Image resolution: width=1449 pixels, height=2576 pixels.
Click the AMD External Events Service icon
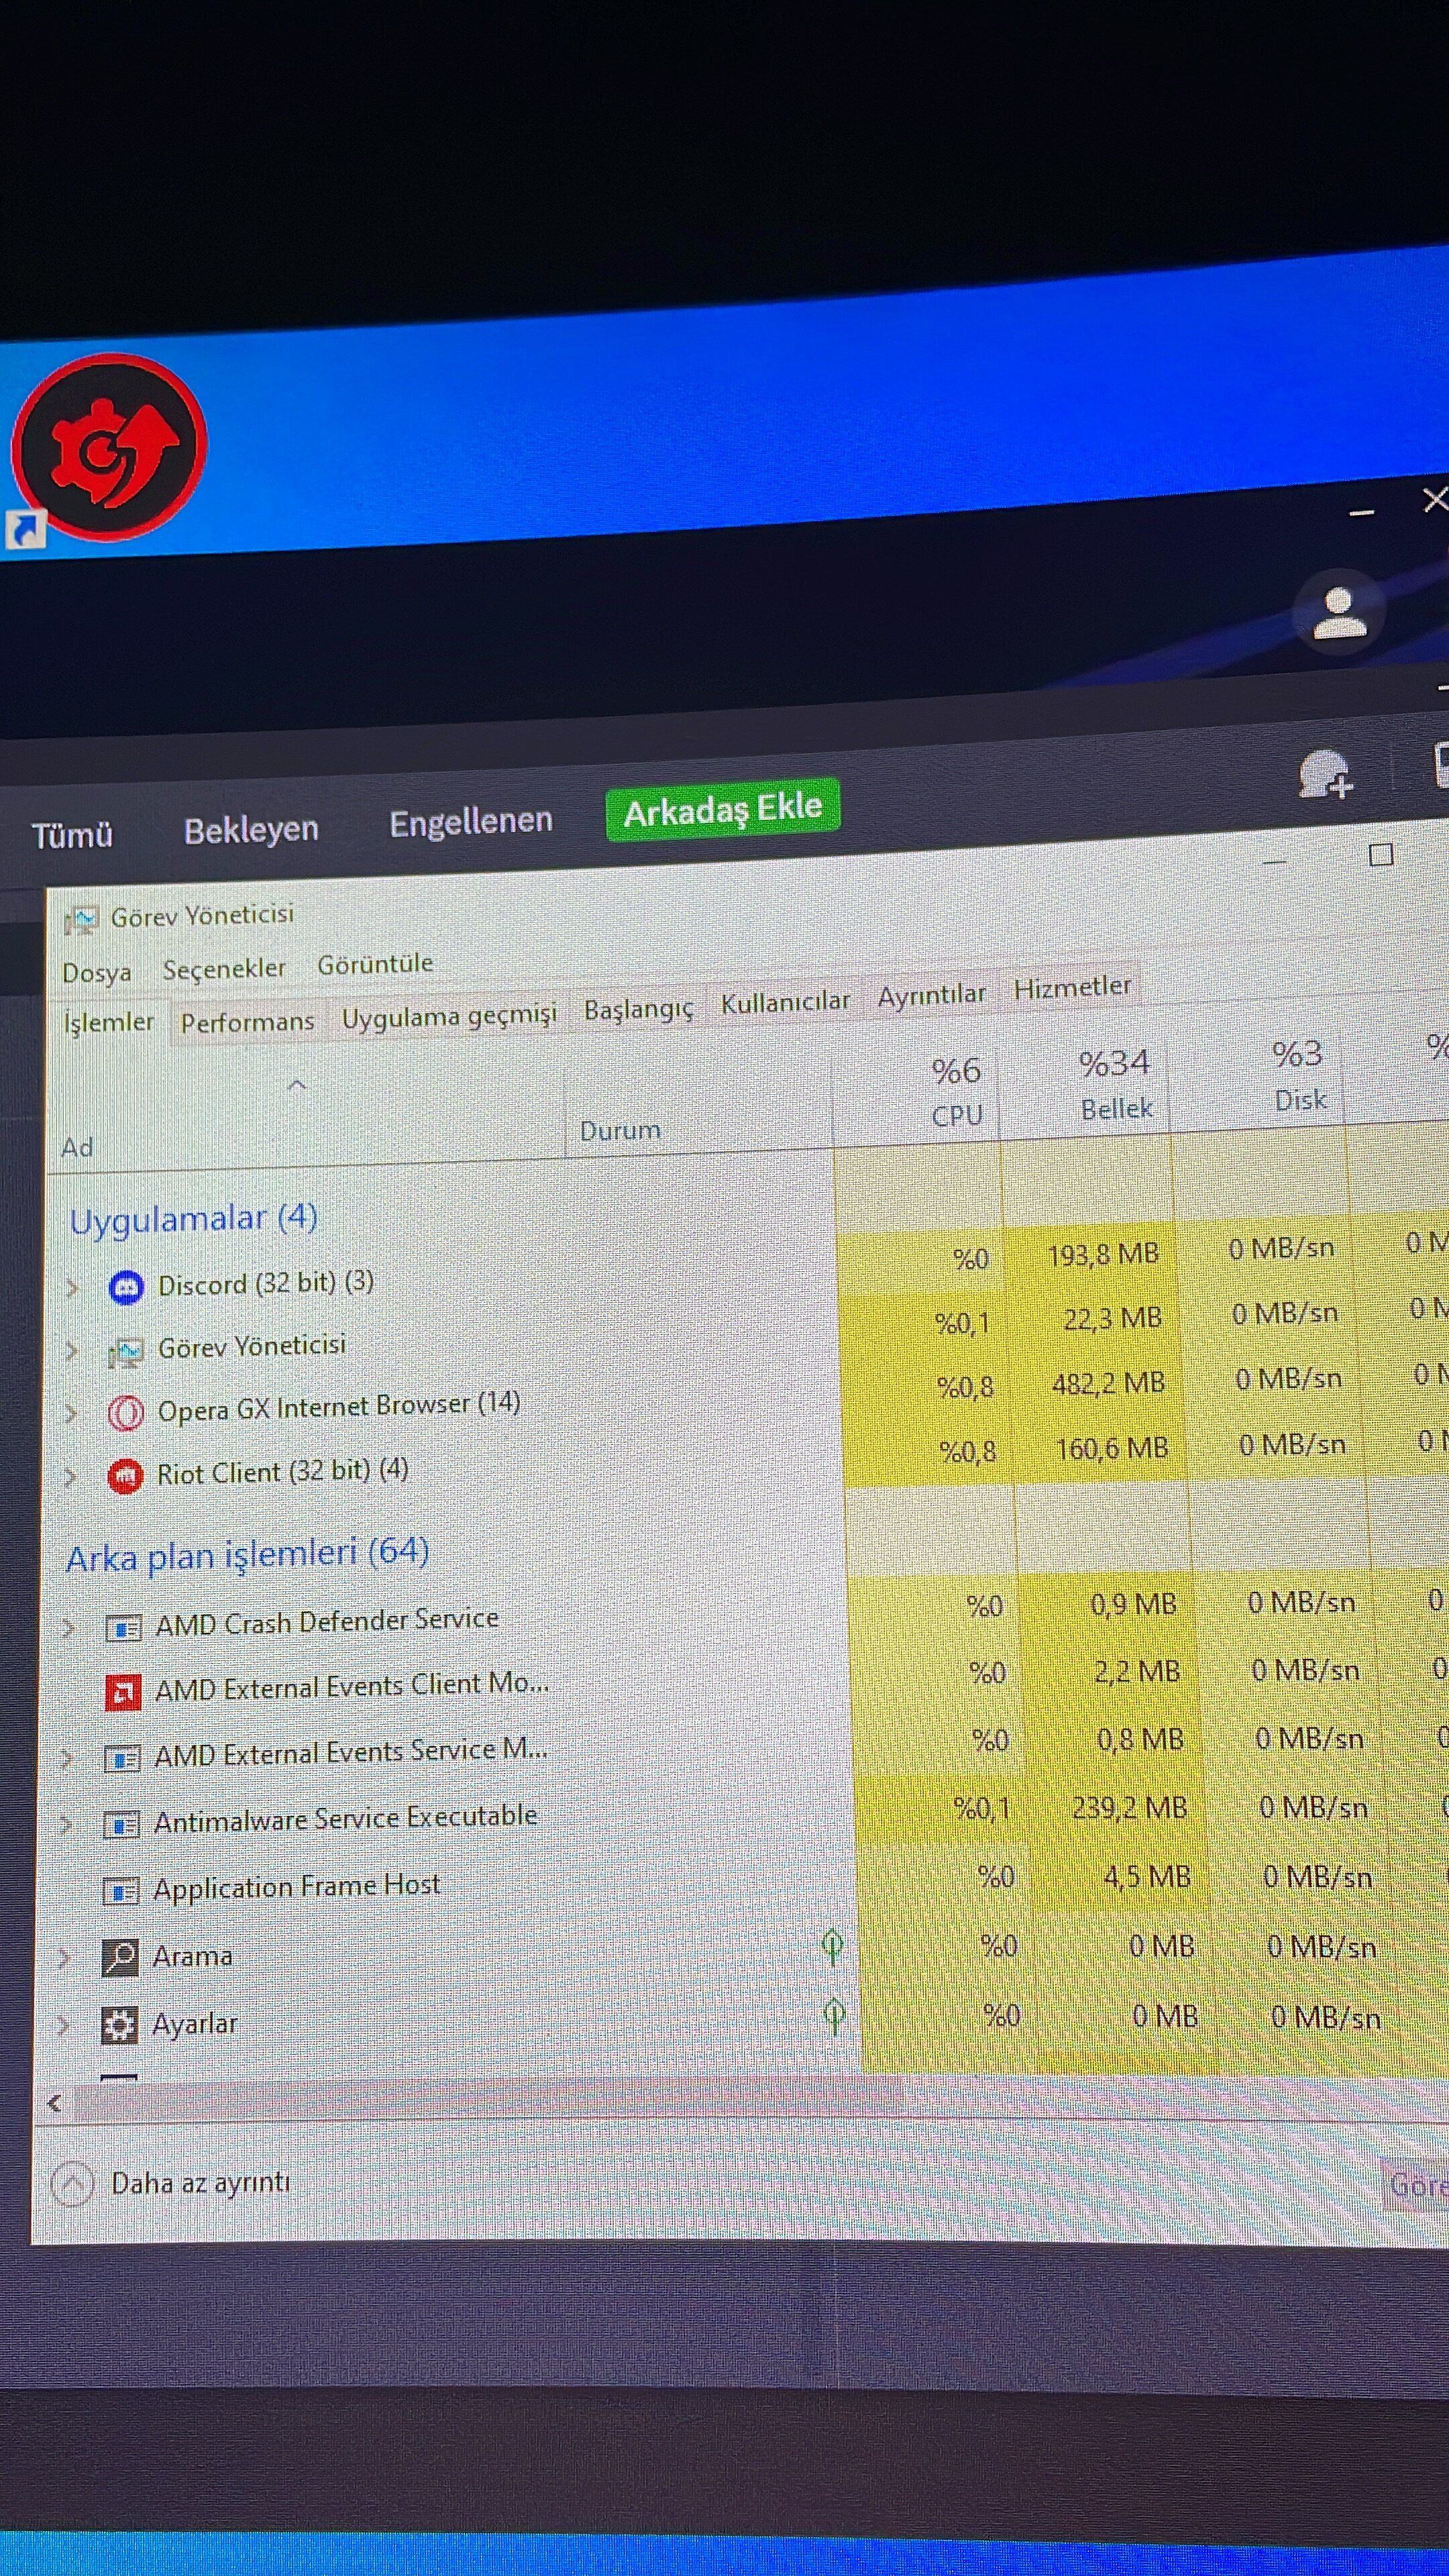point(122,1758)
